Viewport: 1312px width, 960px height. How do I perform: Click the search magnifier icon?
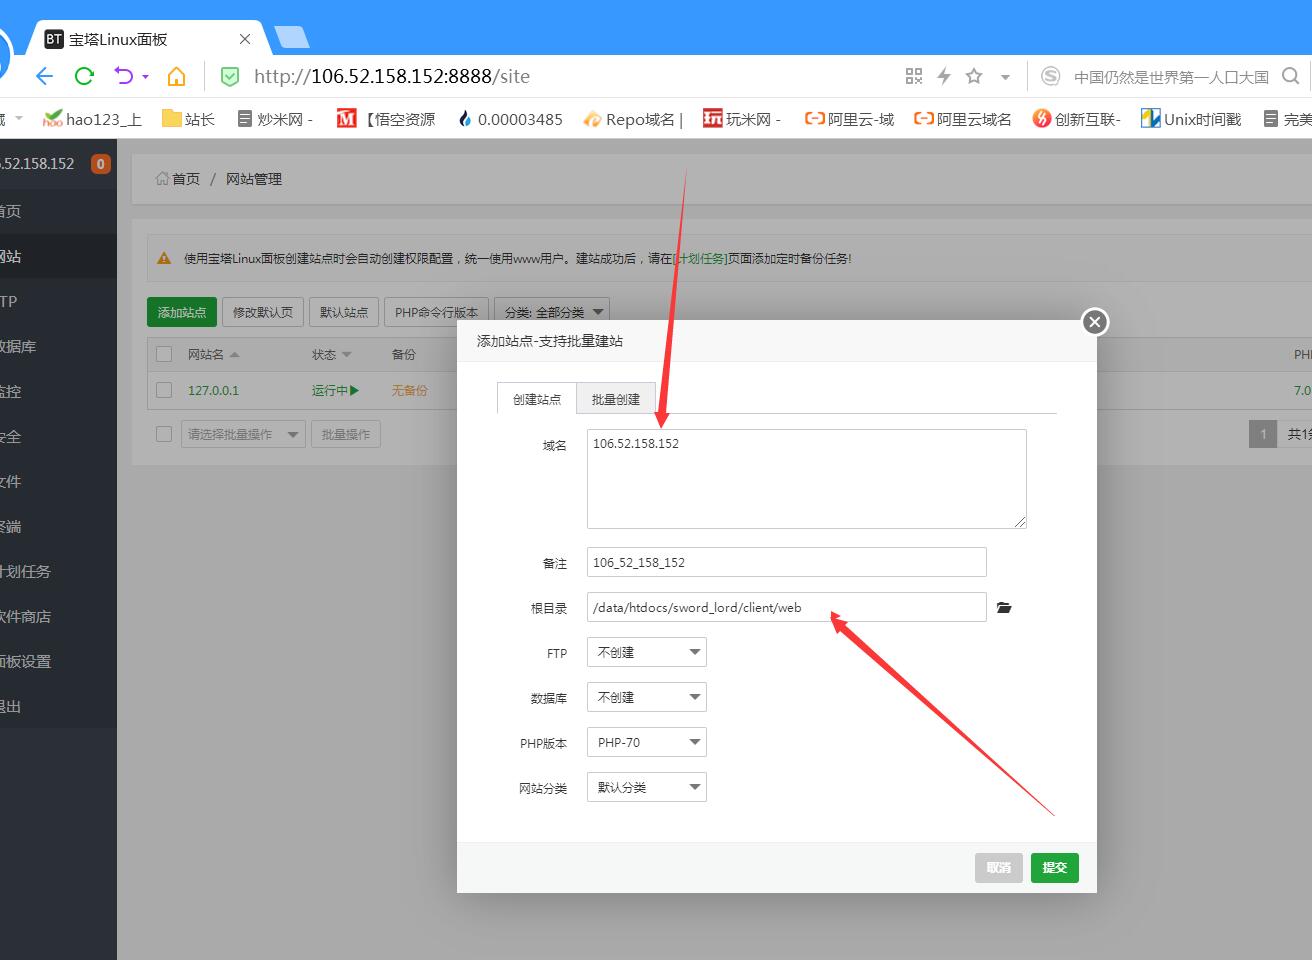pos(1291,76)
